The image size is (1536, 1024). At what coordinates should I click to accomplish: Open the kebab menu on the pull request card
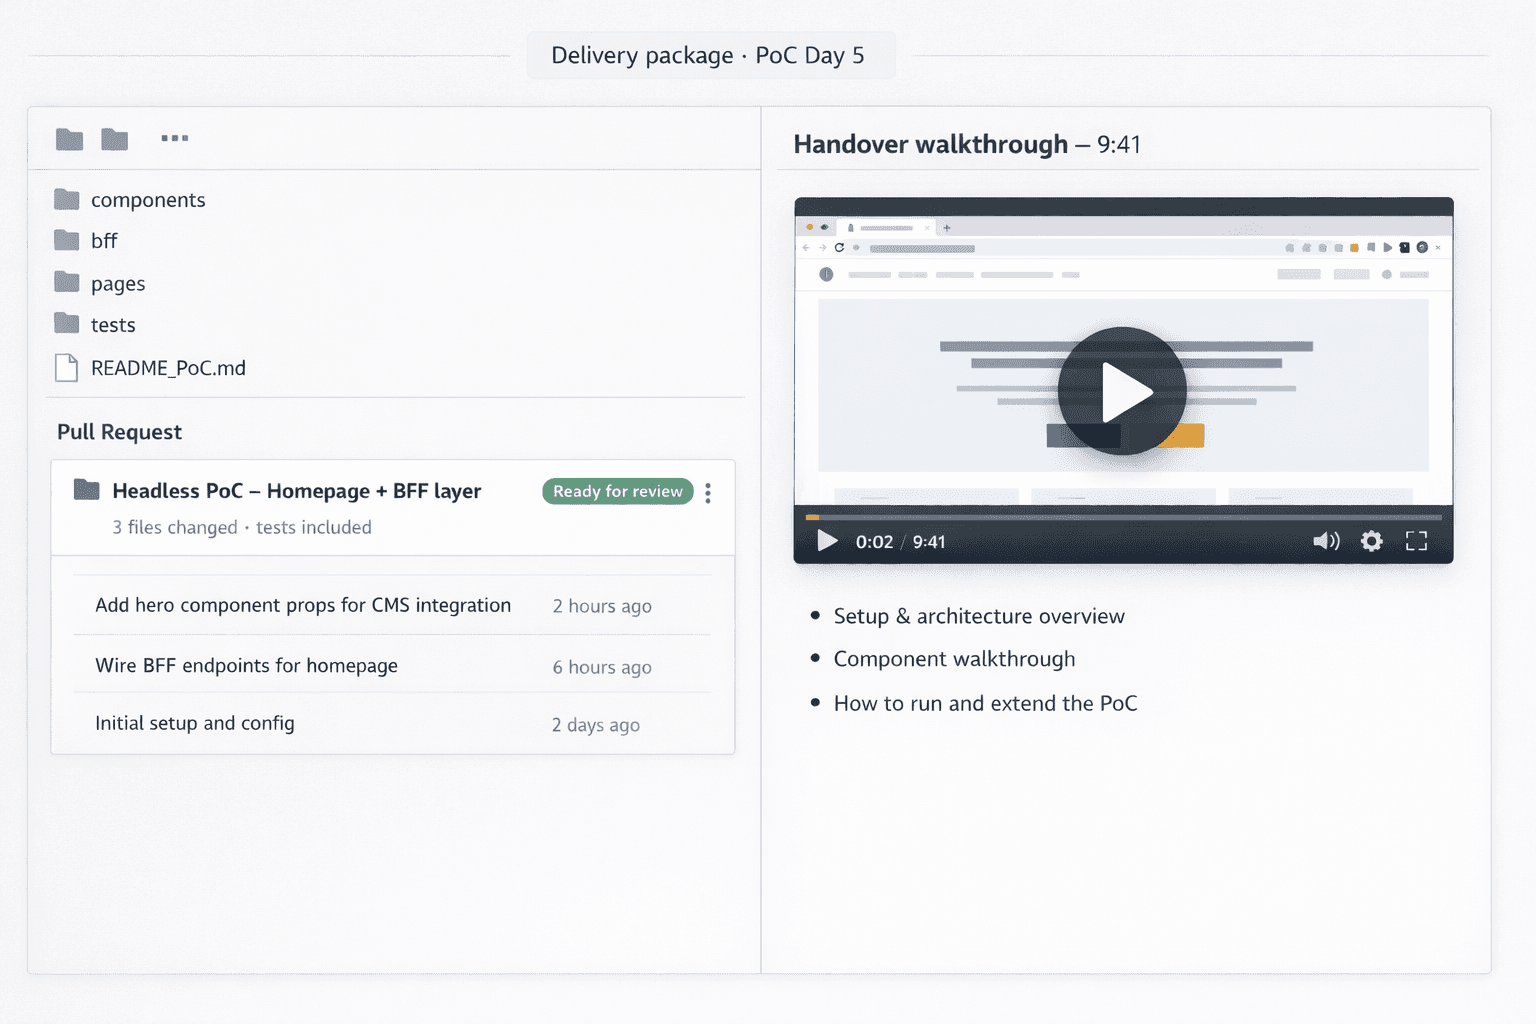(707, 493)
